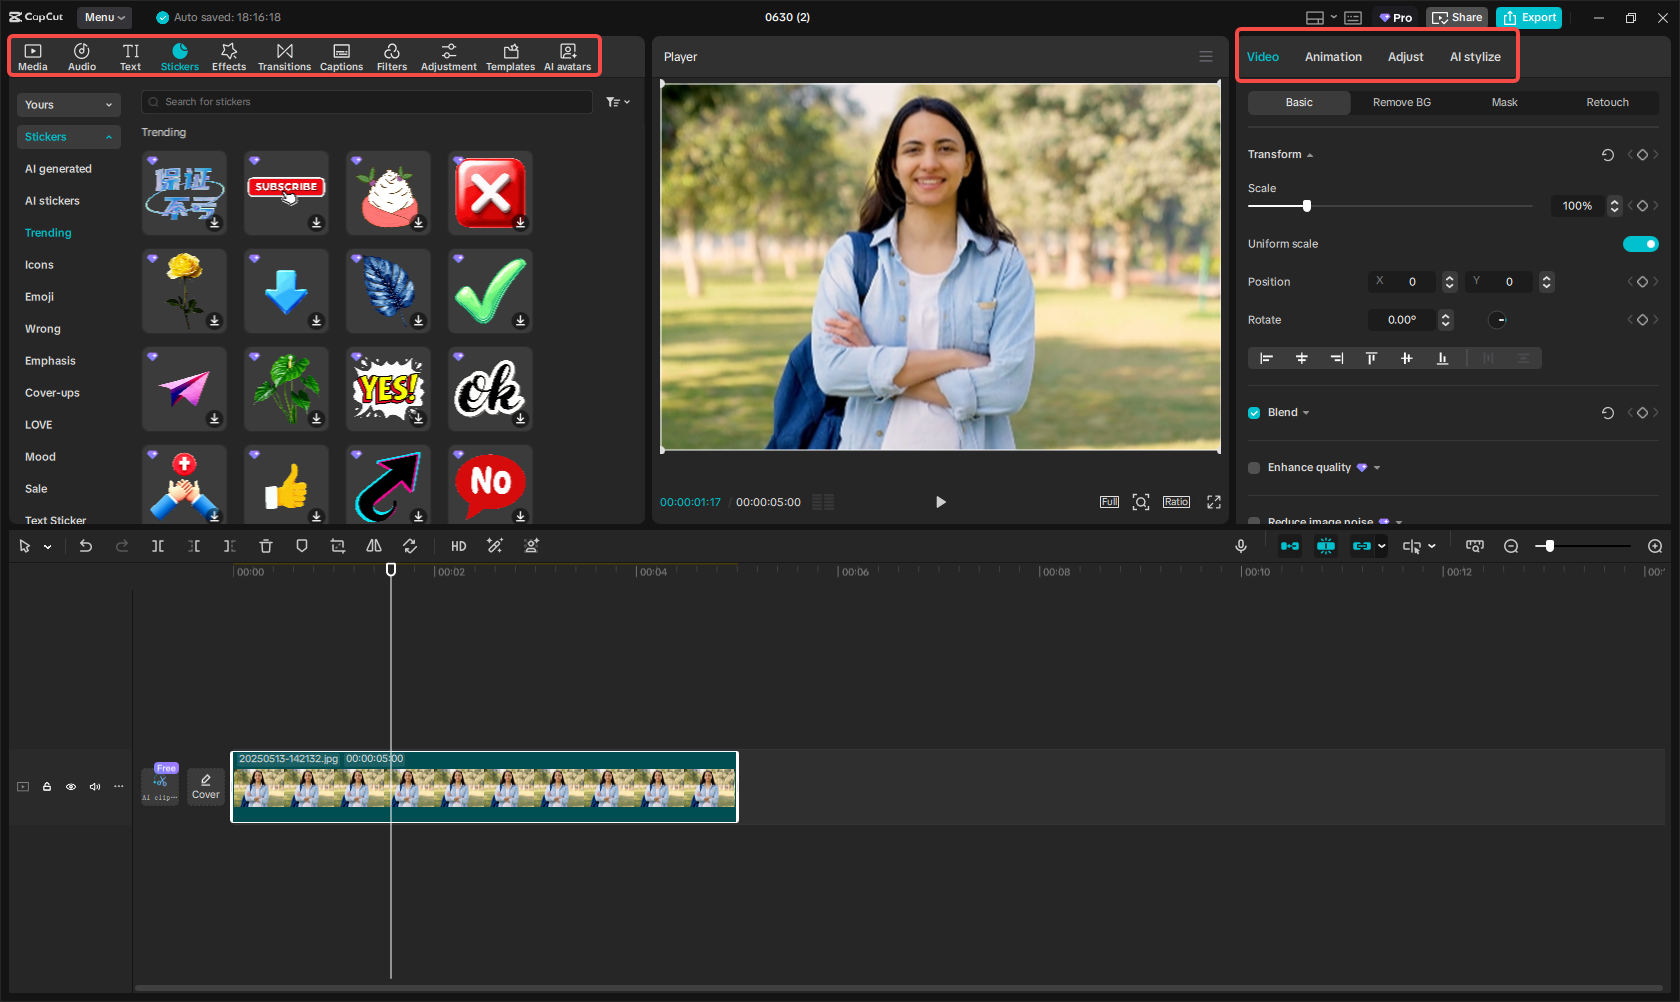This screenshot has height=1002, width=1680.
Task: Click the delete clip trash icon
Action: click(265, 546)
